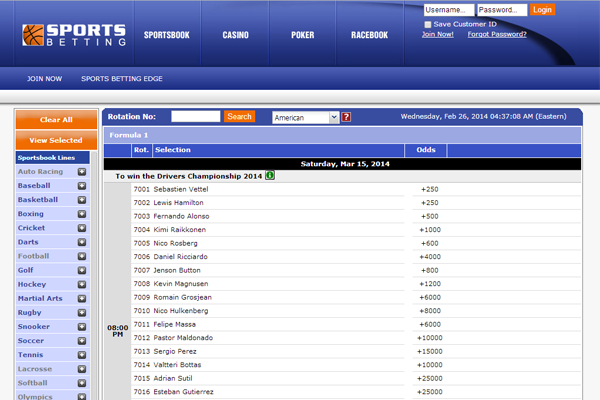
Task: Select Kimi Raikkonen +1000 odds
Action: 430,230
